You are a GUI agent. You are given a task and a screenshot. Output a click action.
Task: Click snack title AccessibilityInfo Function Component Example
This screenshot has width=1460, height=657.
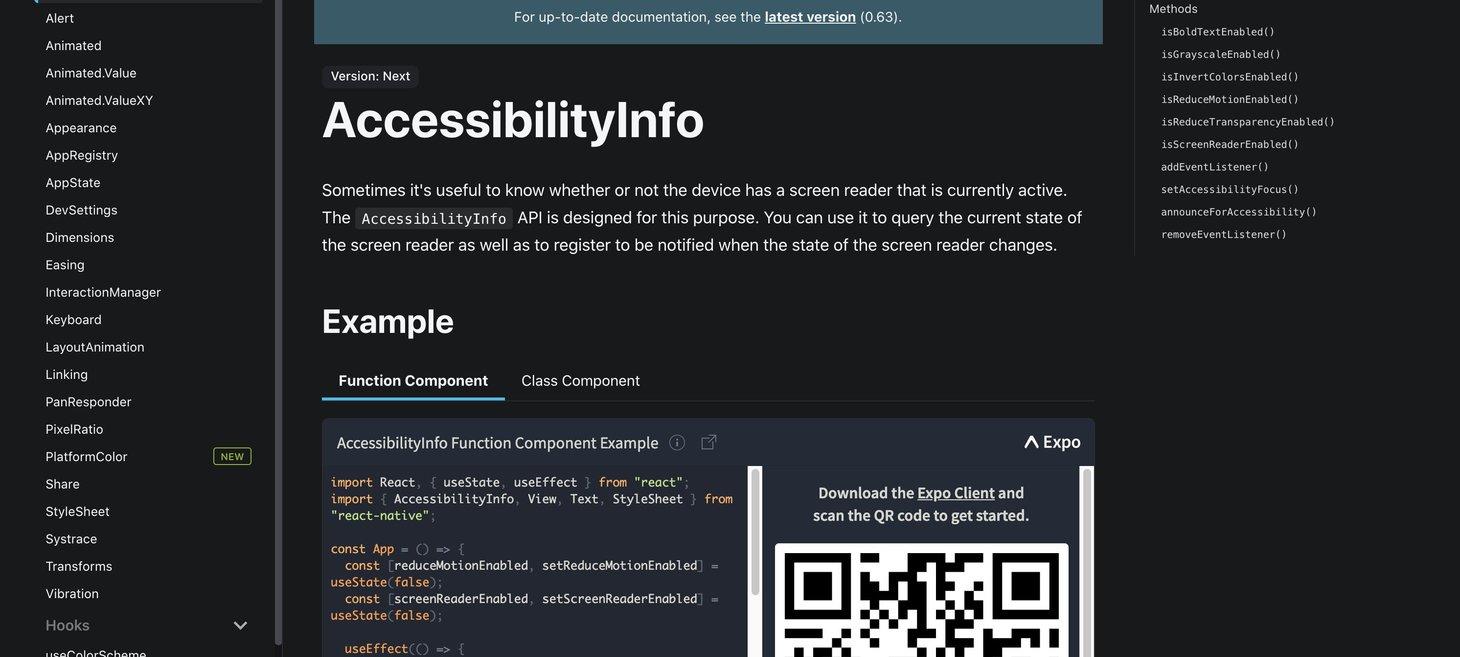click(497, 442)
